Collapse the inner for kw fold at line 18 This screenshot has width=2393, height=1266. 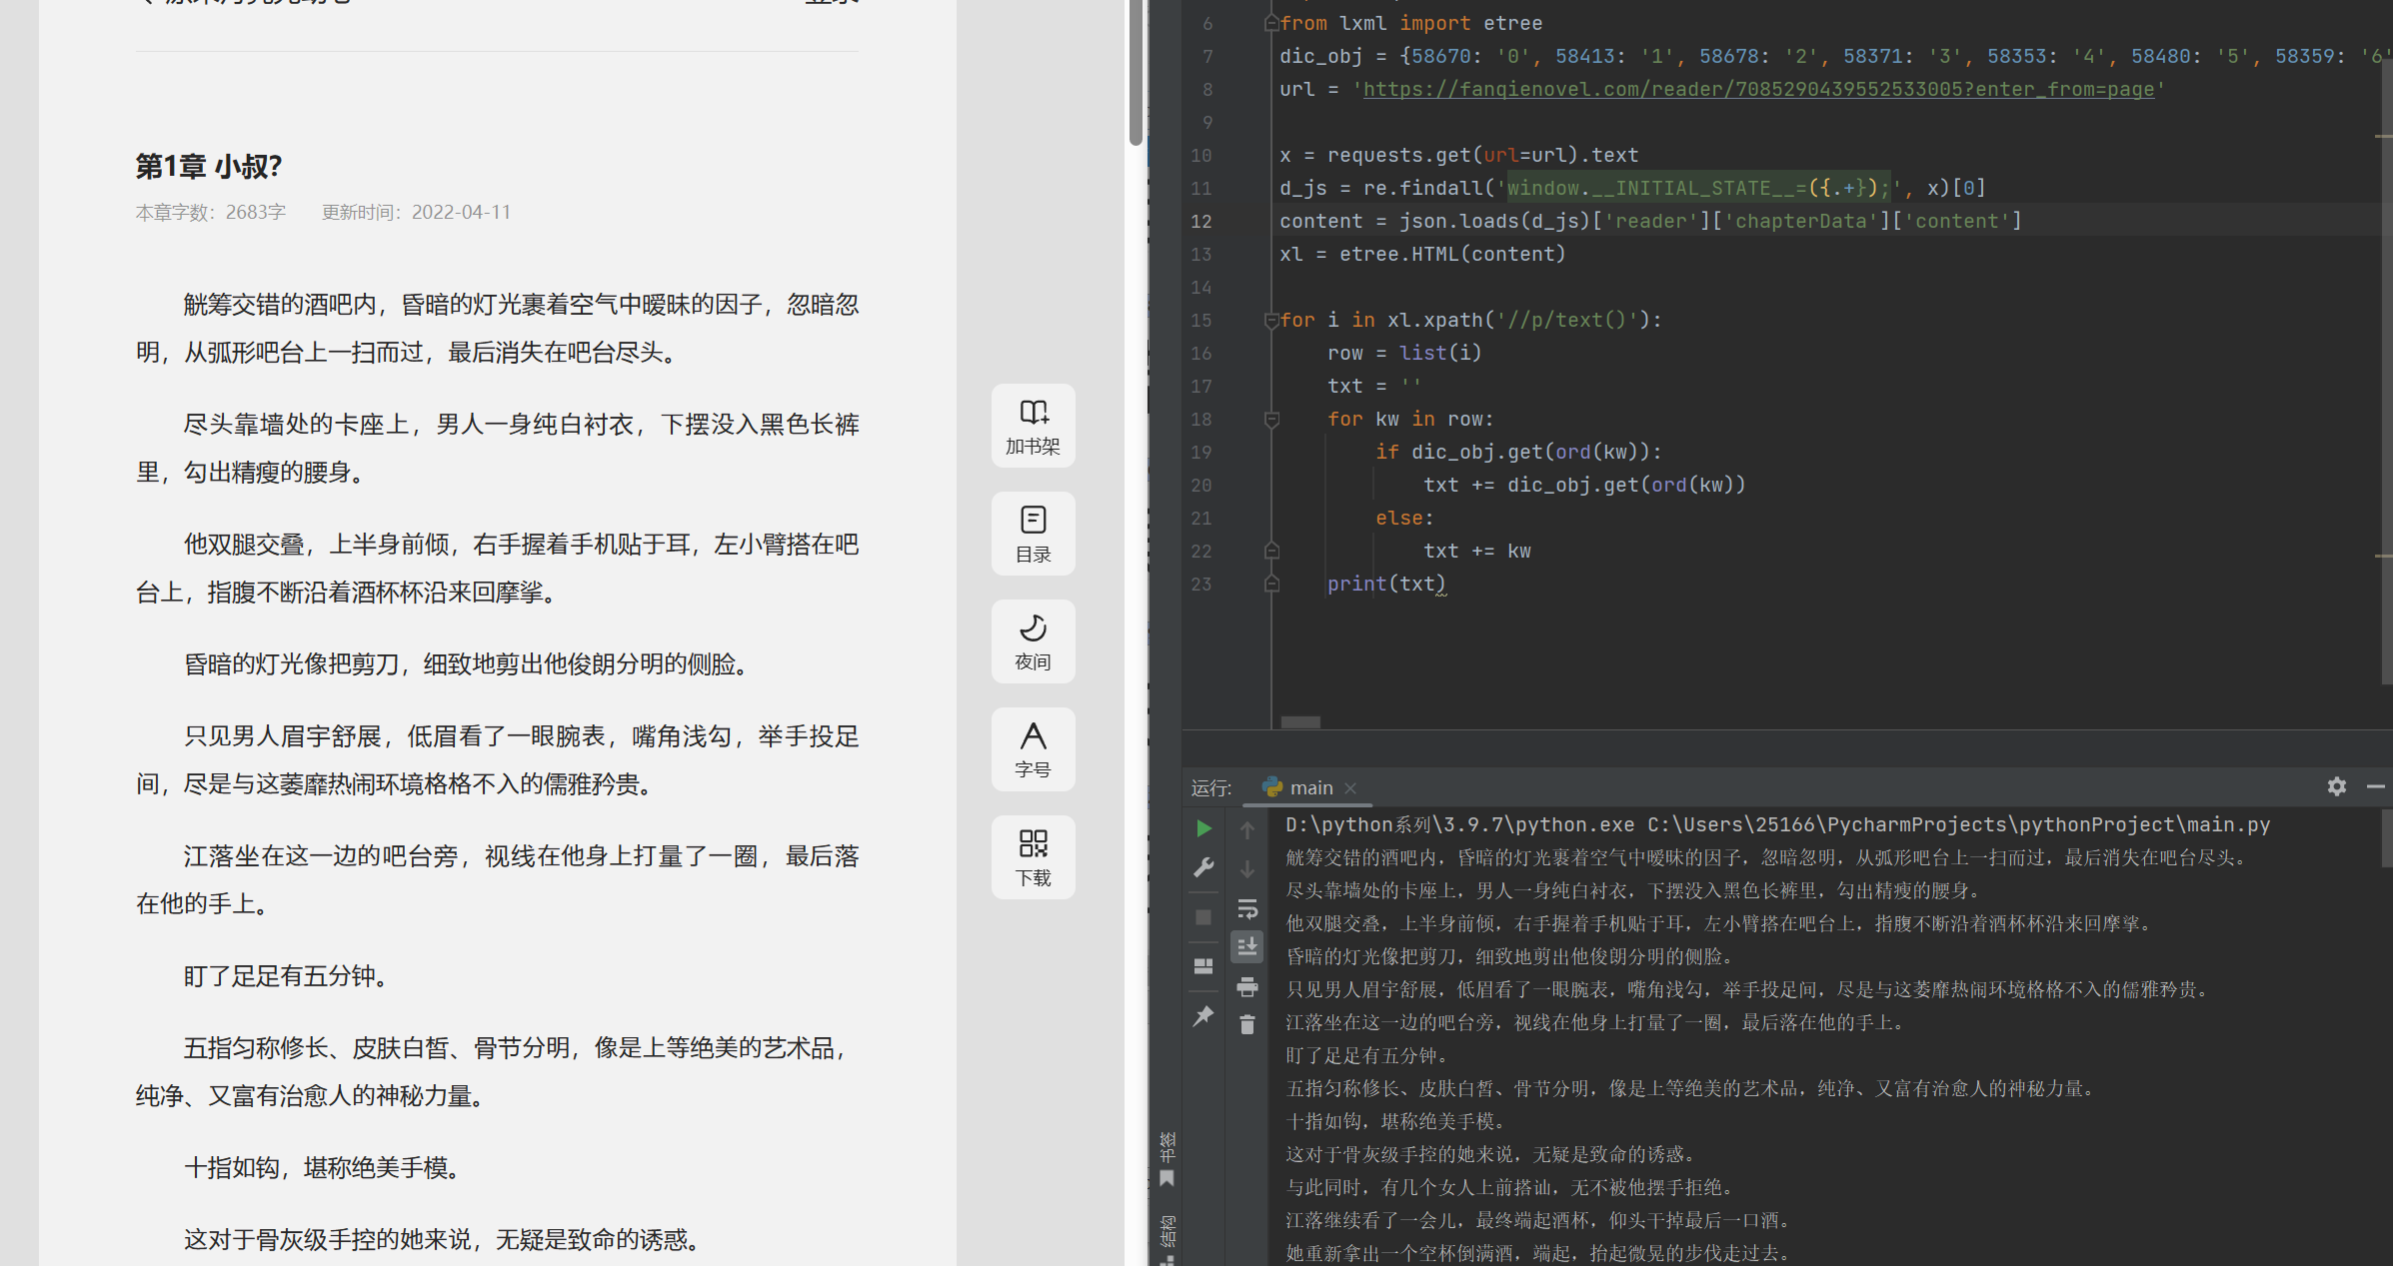(1271, 419)
